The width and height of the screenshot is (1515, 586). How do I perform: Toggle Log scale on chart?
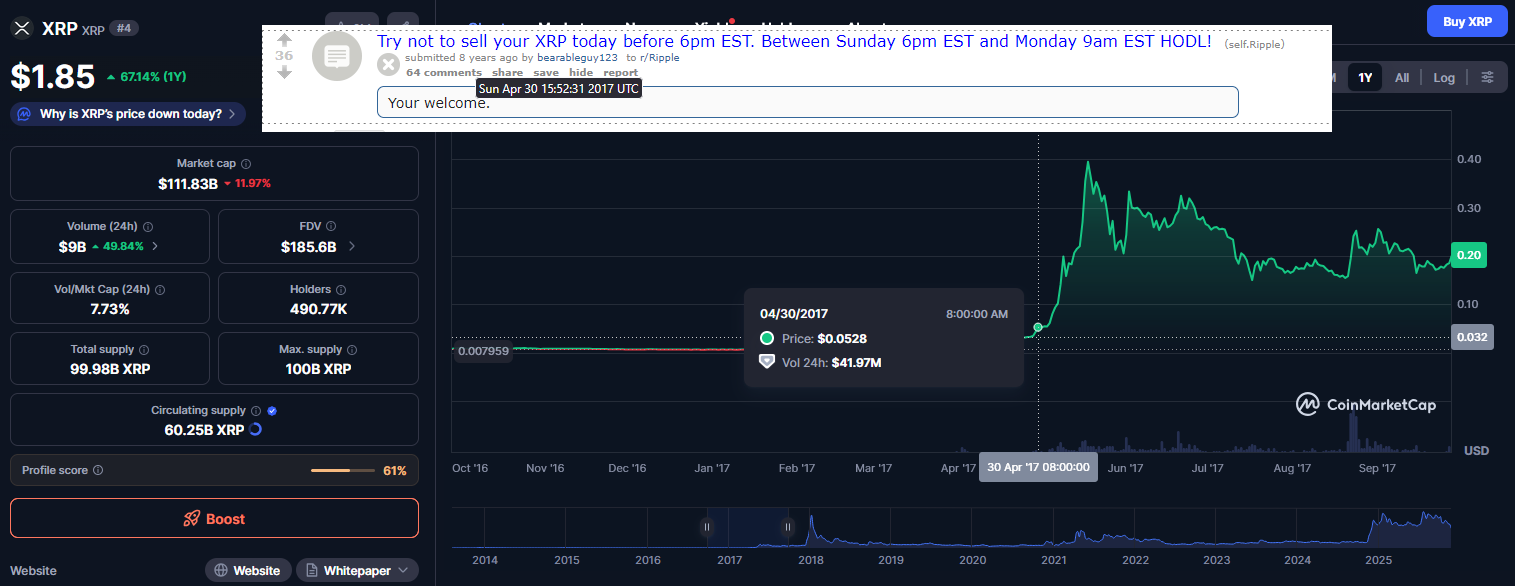1444,78
